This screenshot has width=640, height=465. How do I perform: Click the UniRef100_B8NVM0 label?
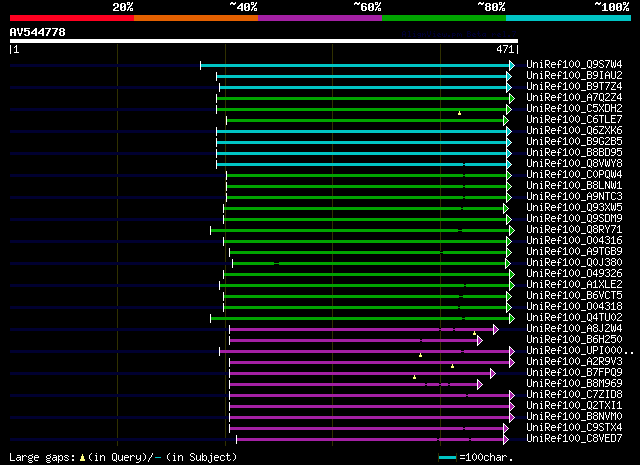click(574, 417)
